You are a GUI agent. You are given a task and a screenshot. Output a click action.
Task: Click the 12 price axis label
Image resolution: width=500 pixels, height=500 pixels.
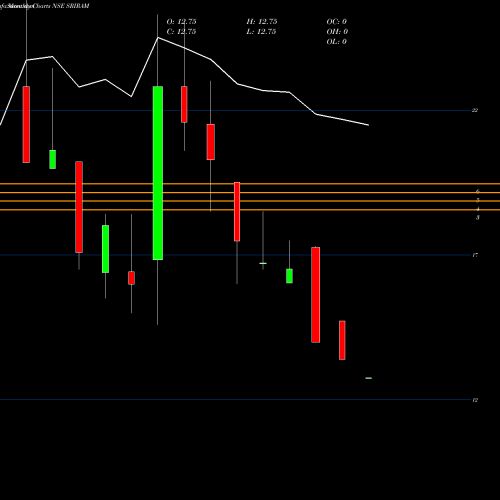pos(475,400)
